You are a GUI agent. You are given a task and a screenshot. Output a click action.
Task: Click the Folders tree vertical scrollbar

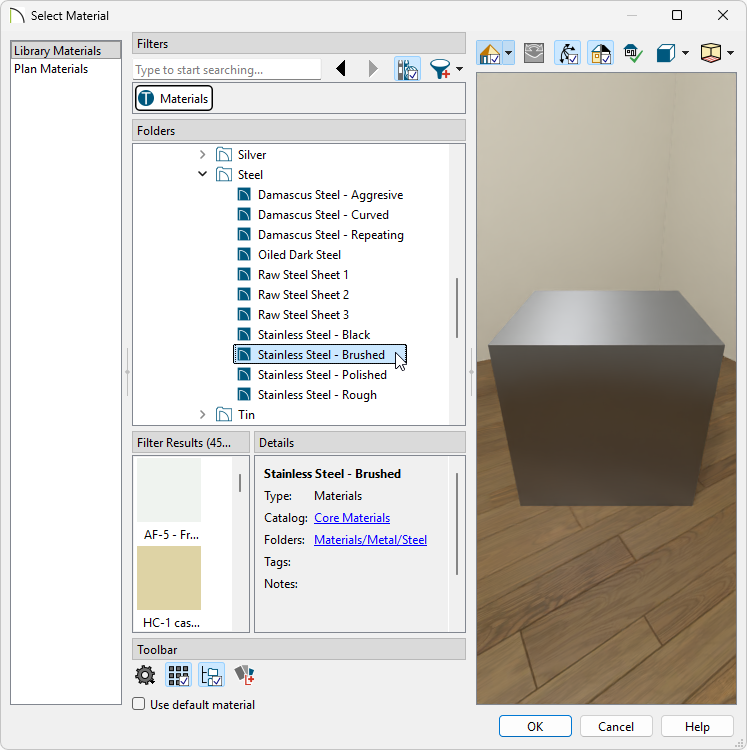click(x=457, y=308)
